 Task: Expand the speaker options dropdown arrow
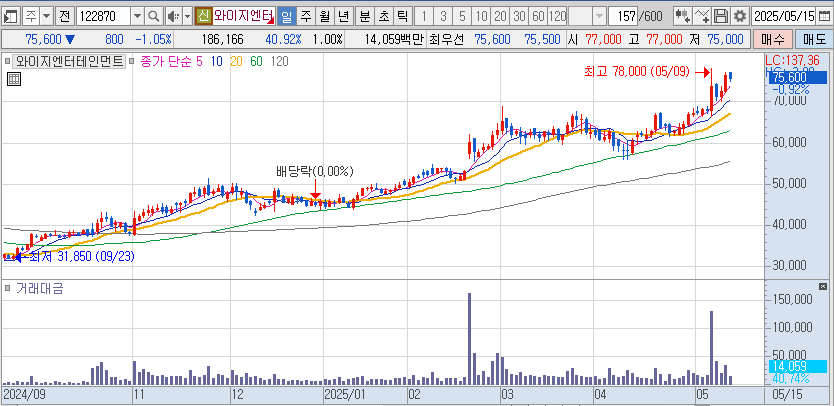186,17
